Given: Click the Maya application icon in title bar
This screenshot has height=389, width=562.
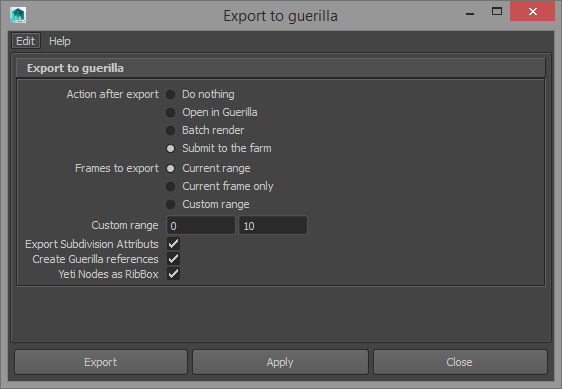Looking at the screenshot, I should coord(18,15).
